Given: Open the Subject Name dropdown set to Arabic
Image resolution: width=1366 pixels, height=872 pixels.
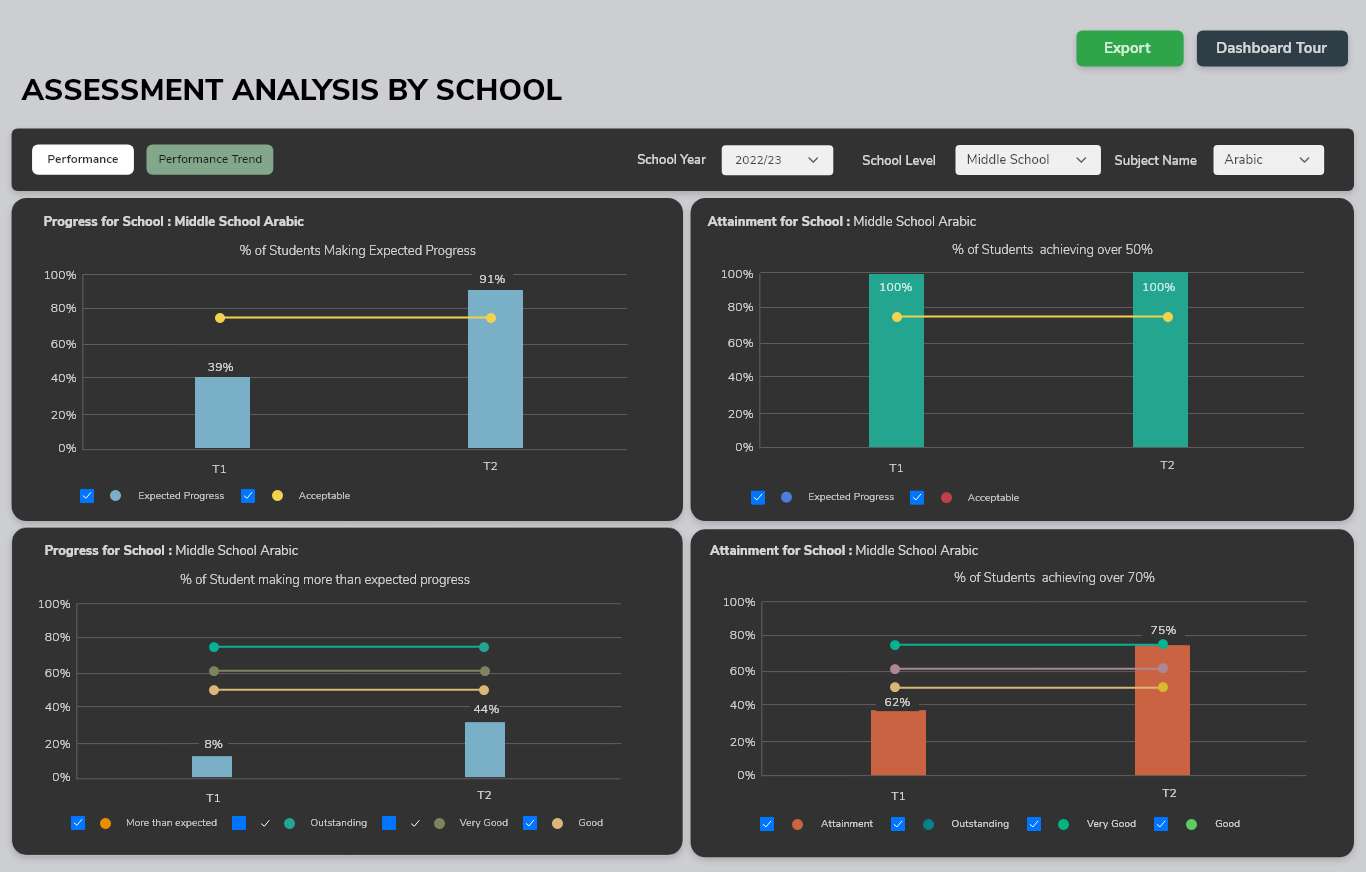Looking at the screenshot, I should click(1268, 160).
